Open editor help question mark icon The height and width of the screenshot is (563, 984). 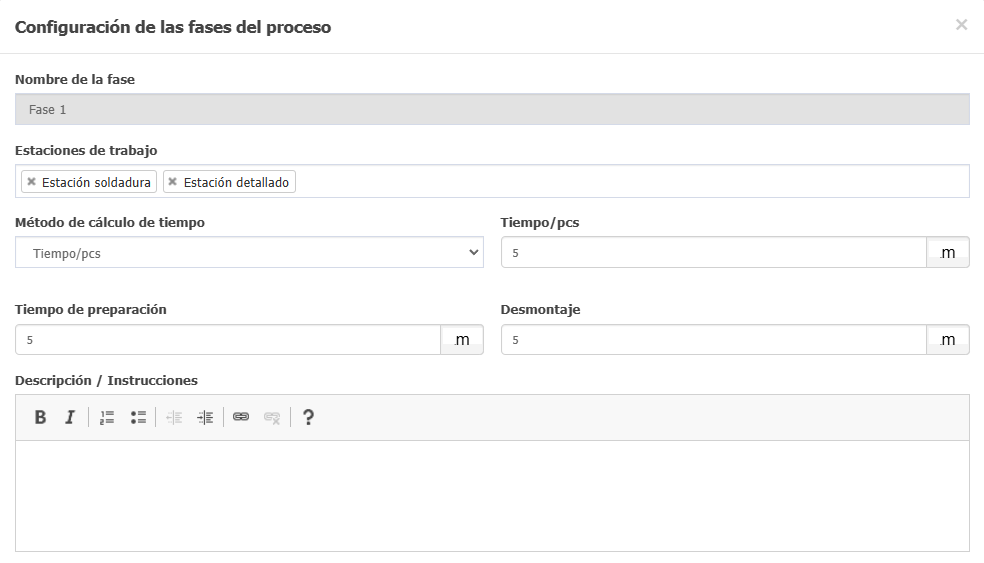(308, 417)
